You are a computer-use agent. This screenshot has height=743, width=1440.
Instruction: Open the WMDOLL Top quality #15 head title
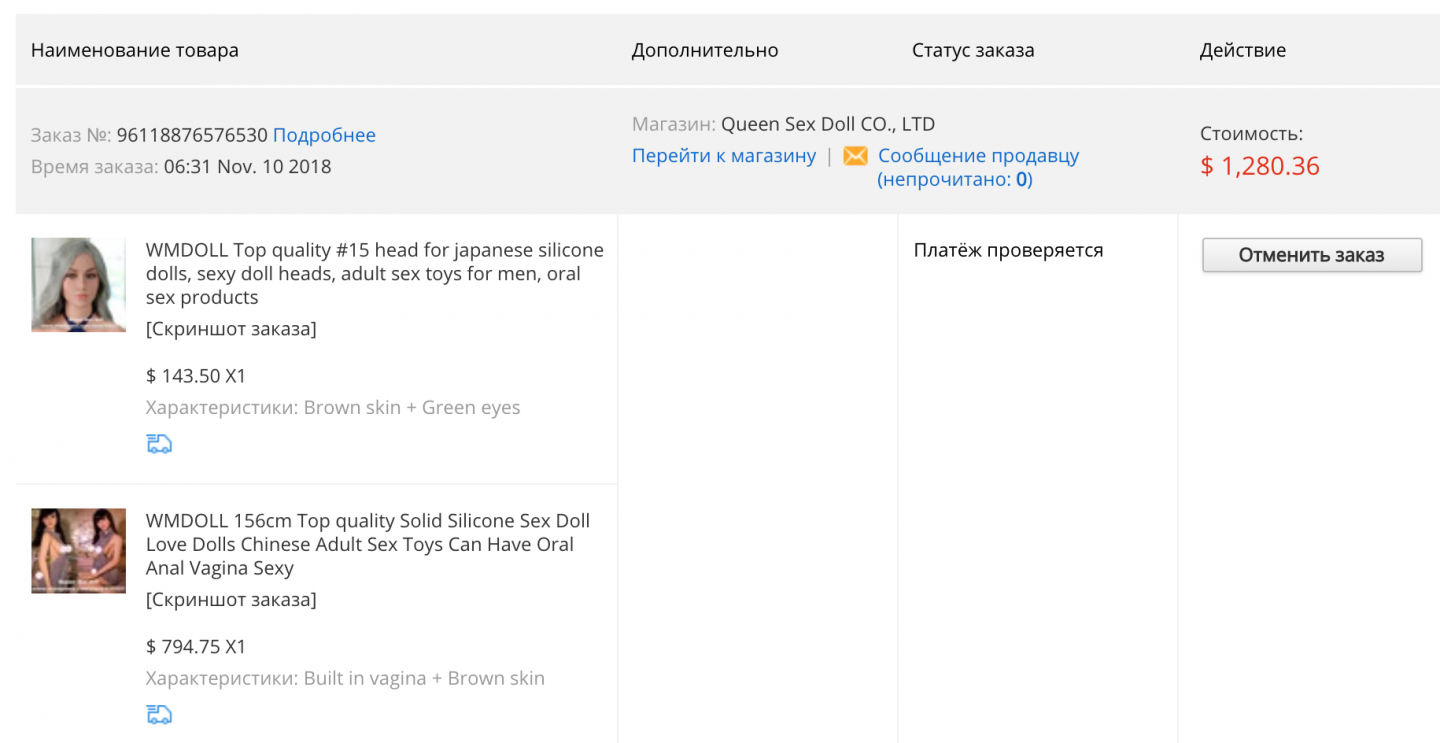(375, 273)
